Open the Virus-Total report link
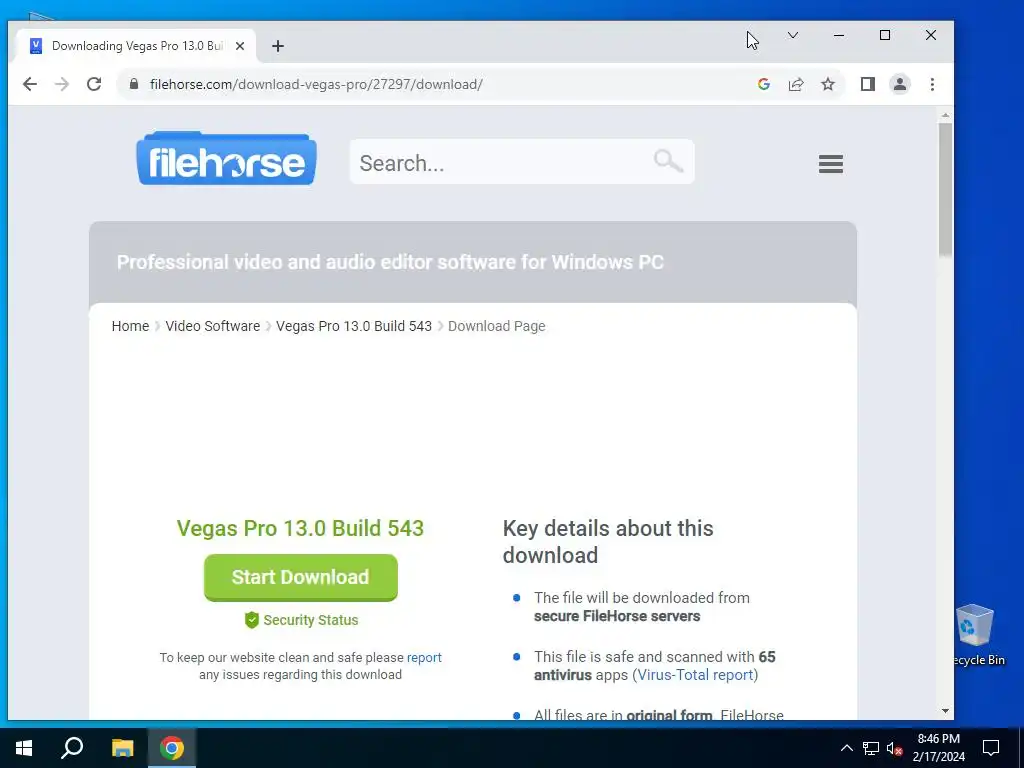 tap(695, 675)
